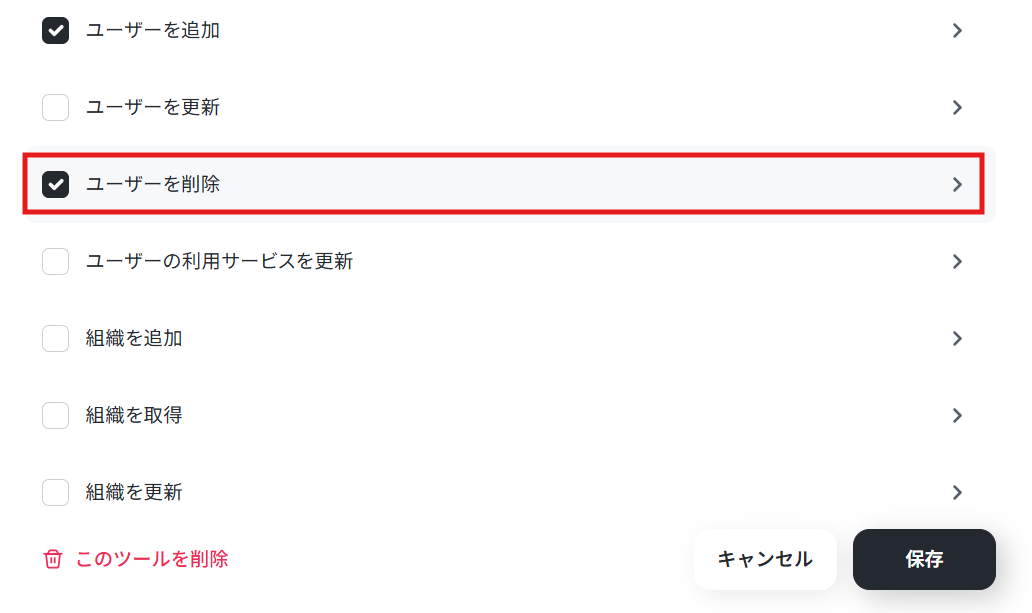Open chevron for ユーザーの利用サービスを更新
1032x613 pixels.
pos(957,261)
